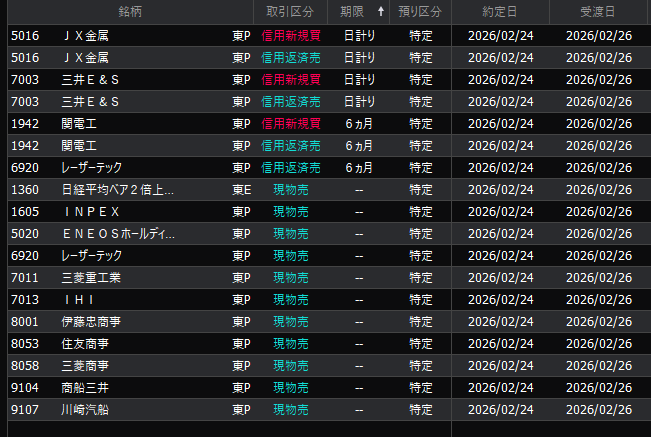Click the 8053 住友商事 entry
The image size is (651, 437).
pos(86,344)
